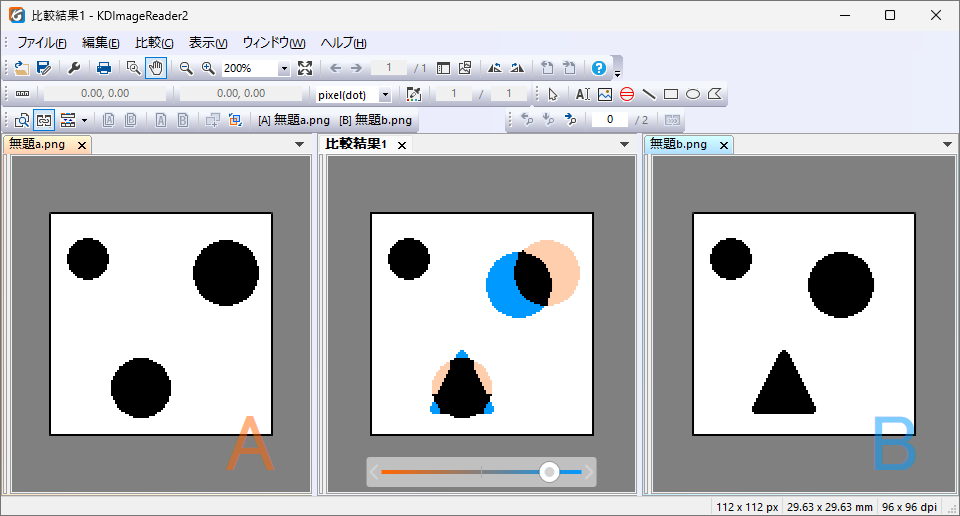Go to next page with right arrow
Image resolution: width=960 pixels, height=516 pixels.
[356, 68]
